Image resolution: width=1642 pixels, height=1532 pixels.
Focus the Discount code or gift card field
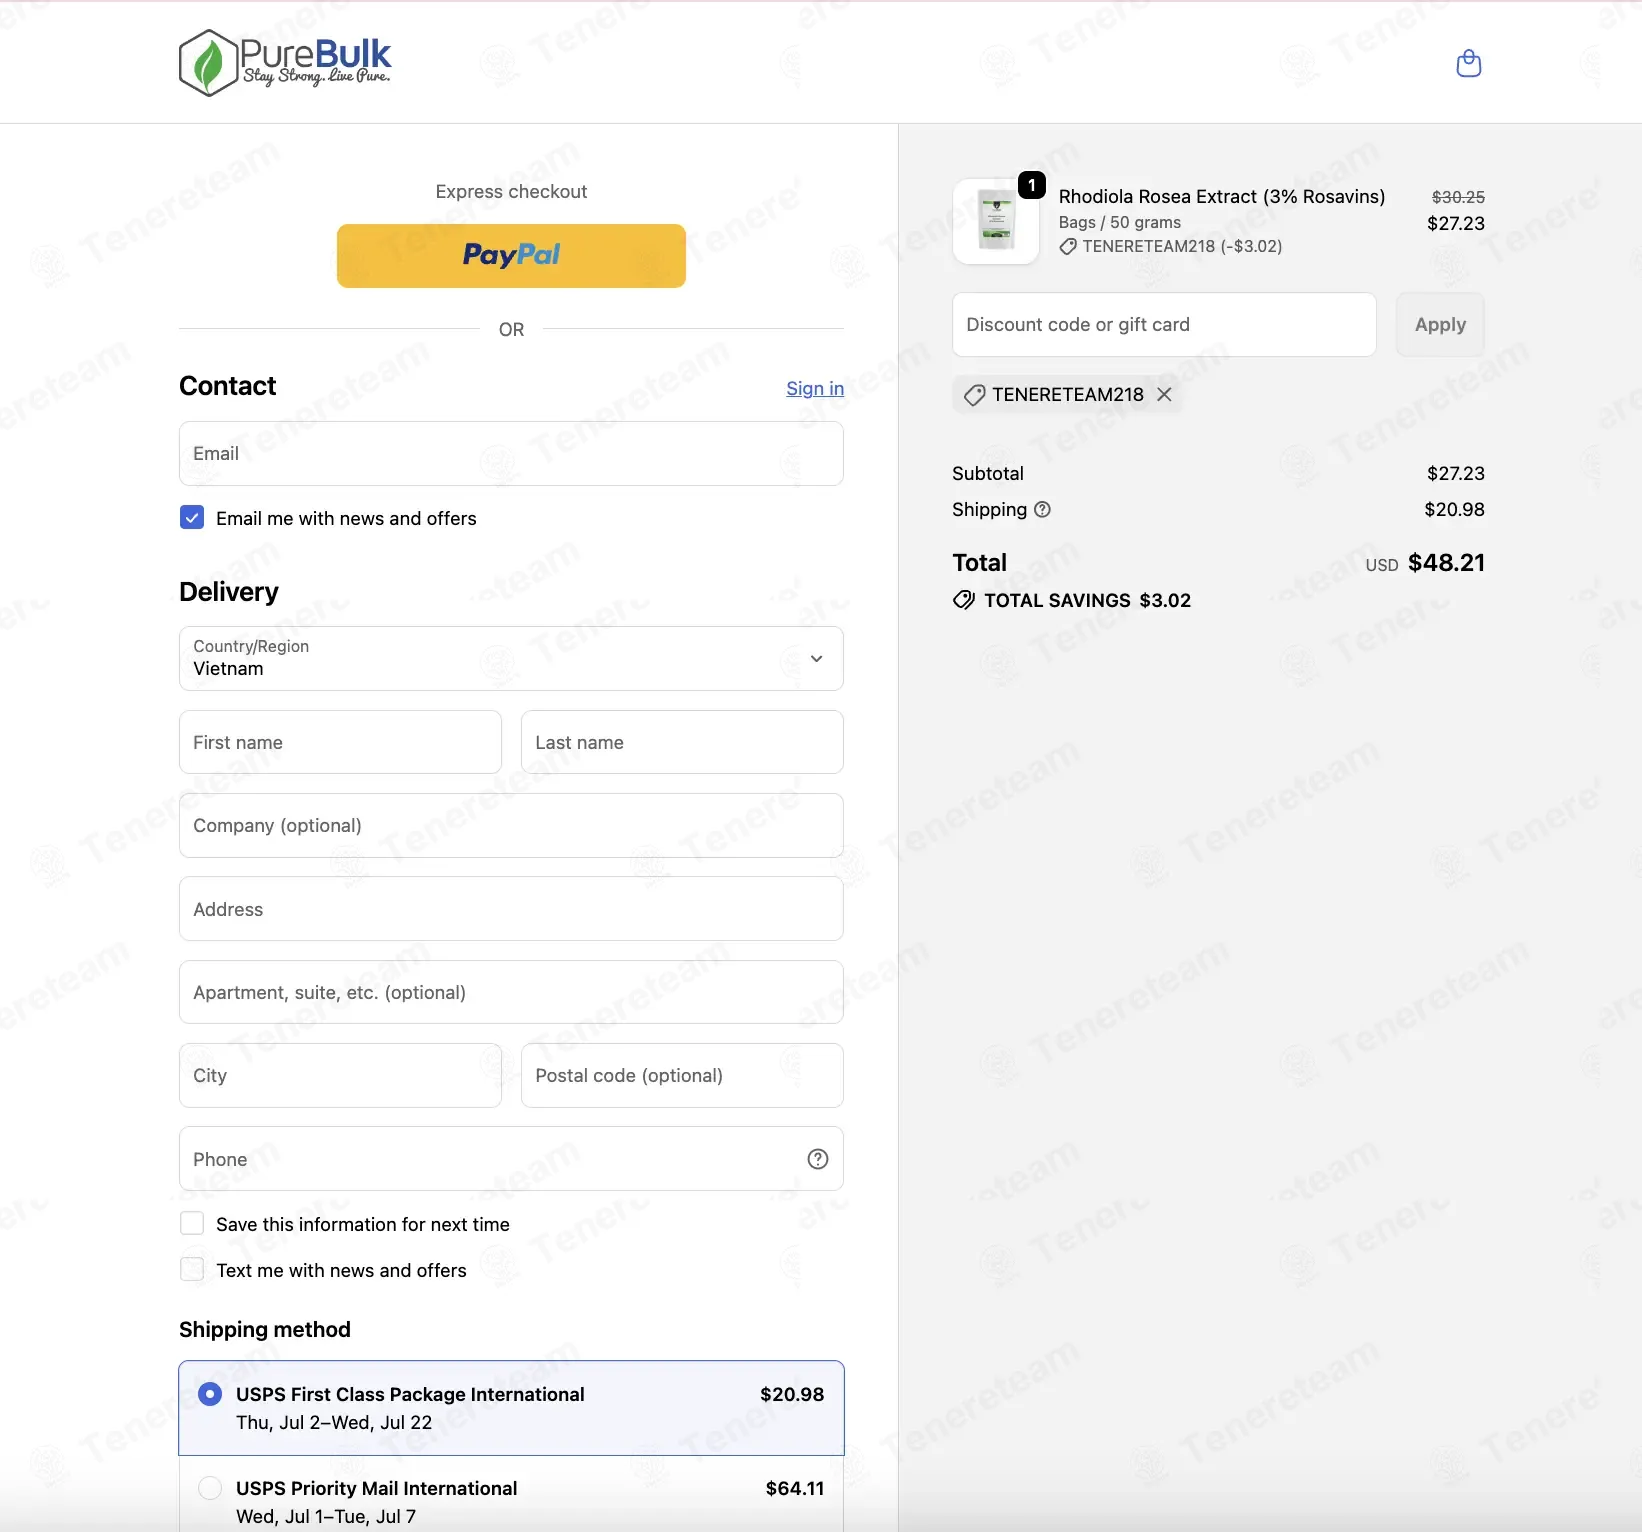[x=1164, y=324]
